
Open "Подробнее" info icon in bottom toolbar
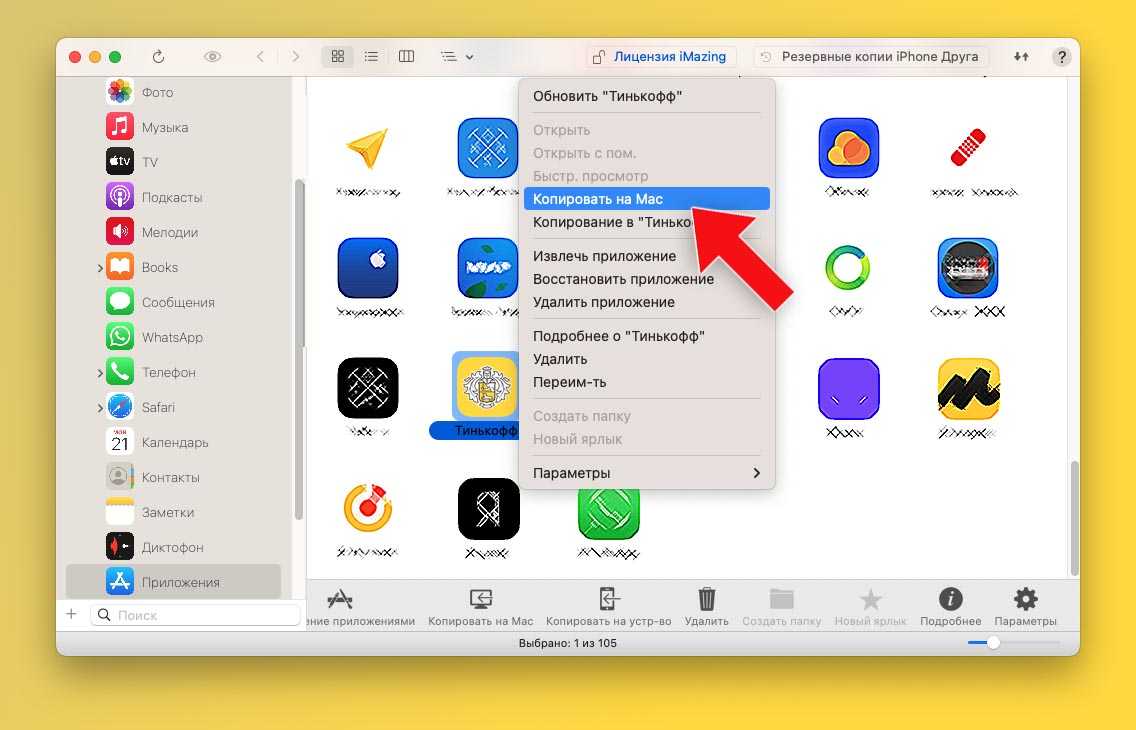(950, 600)
